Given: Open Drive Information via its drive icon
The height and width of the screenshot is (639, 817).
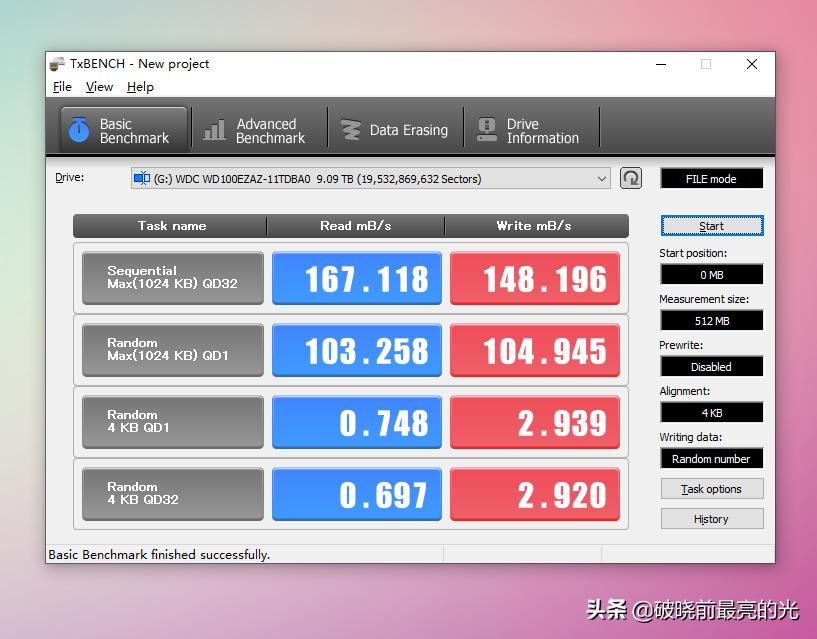Looking at the screenshot, I should 486,127.
